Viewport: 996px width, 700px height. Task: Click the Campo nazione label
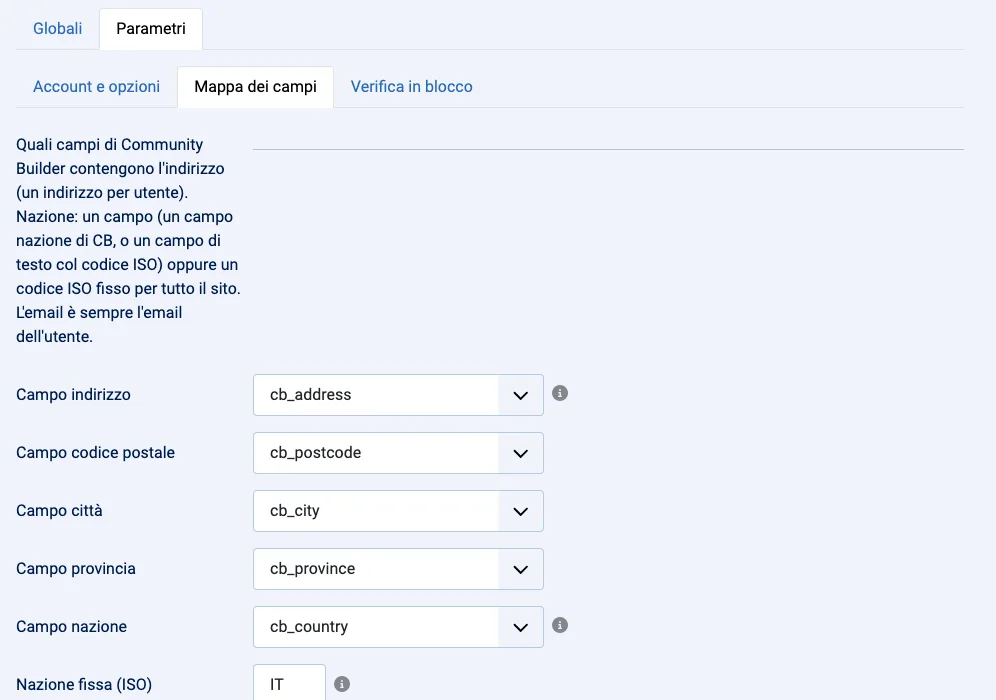71,626
